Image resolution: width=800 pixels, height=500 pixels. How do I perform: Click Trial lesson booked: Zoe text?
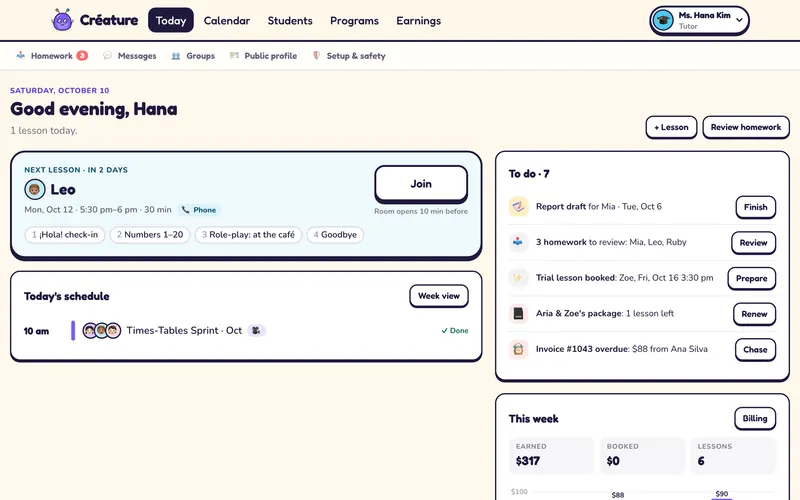click(624, 278)
